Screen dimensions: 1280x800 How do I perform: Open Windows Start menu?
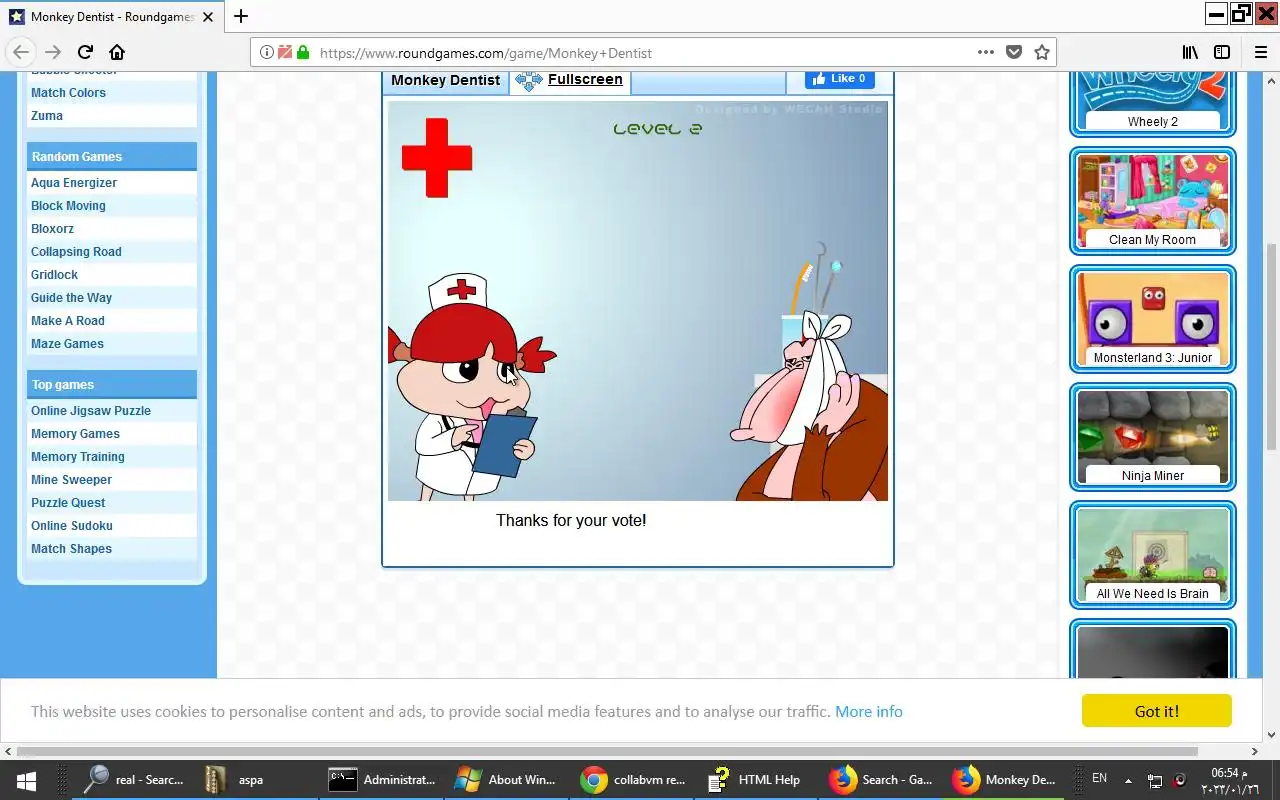[x=26, y=780]
